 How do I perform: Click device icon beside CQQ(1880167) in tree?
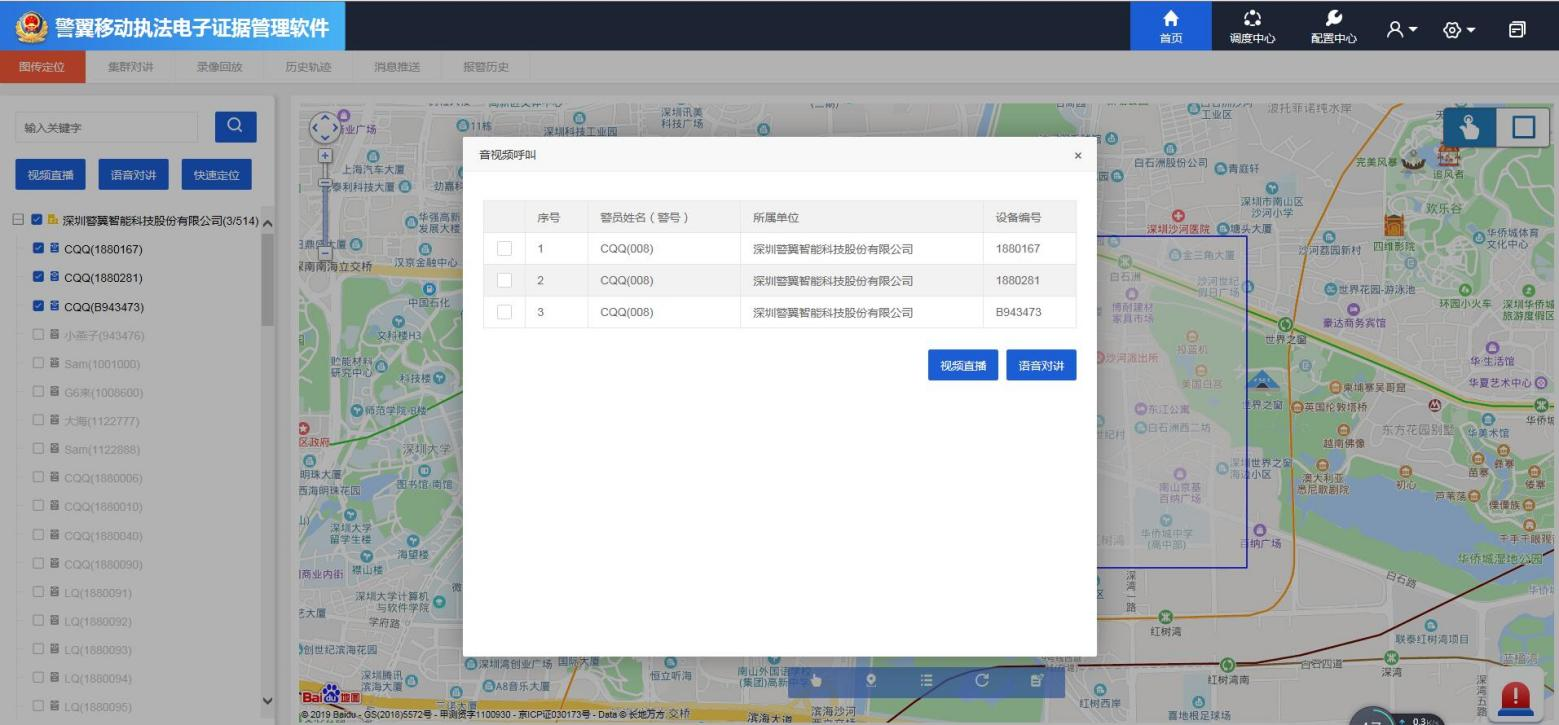click(56, 249)
